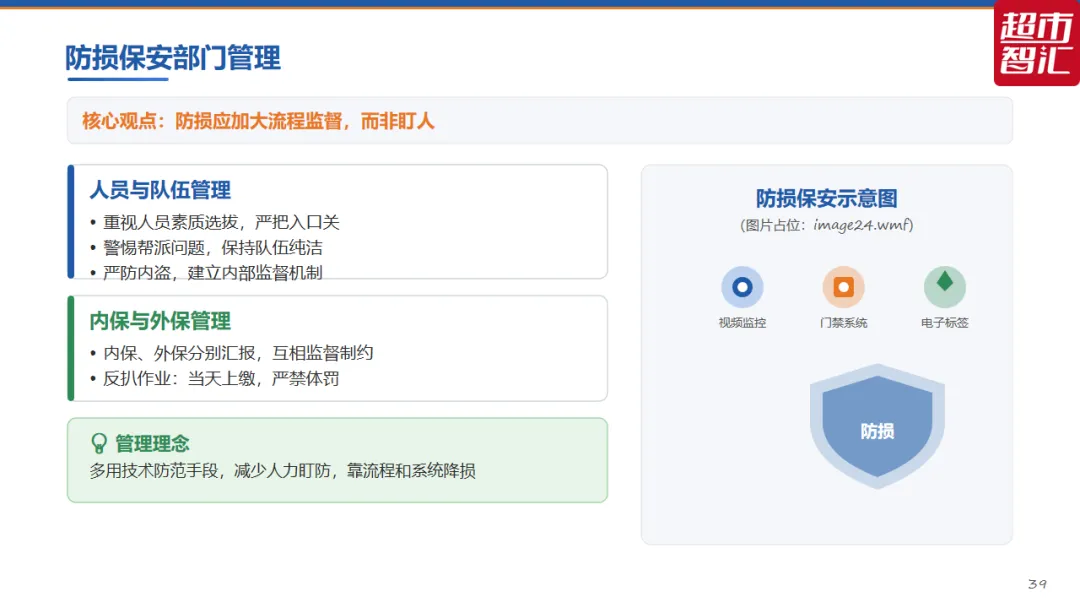The width and height of the screenshot is (1080, 608).
Task: Select the 人员与队伍管理 heading
Action: [160, 190]
